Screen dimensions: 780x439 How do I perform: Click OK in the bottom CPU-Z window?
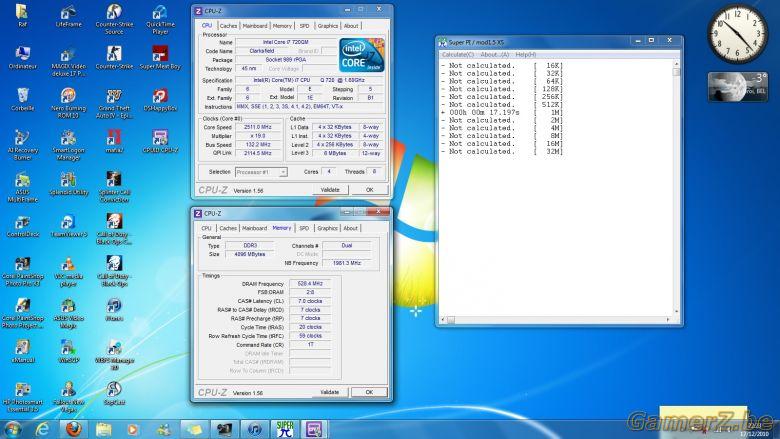point(369,392)
